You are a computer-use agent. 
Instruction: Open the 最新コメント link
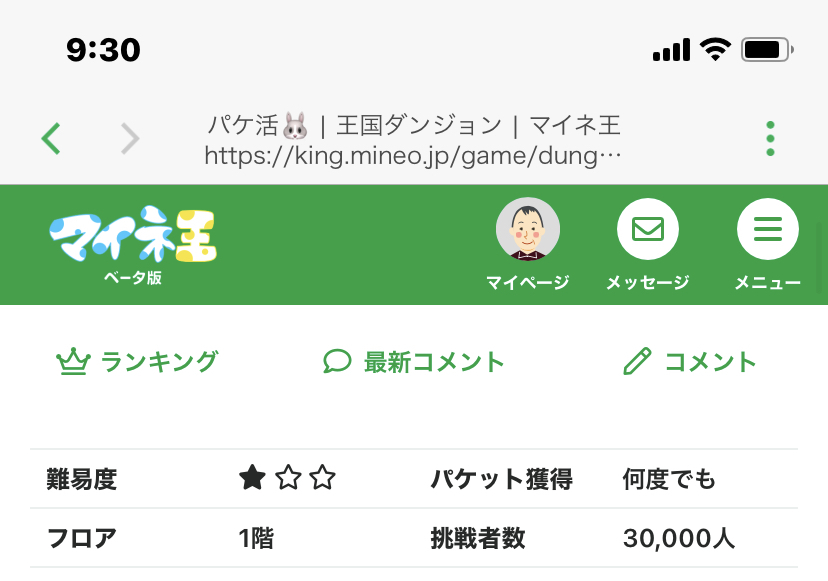[x=434, y=362]
